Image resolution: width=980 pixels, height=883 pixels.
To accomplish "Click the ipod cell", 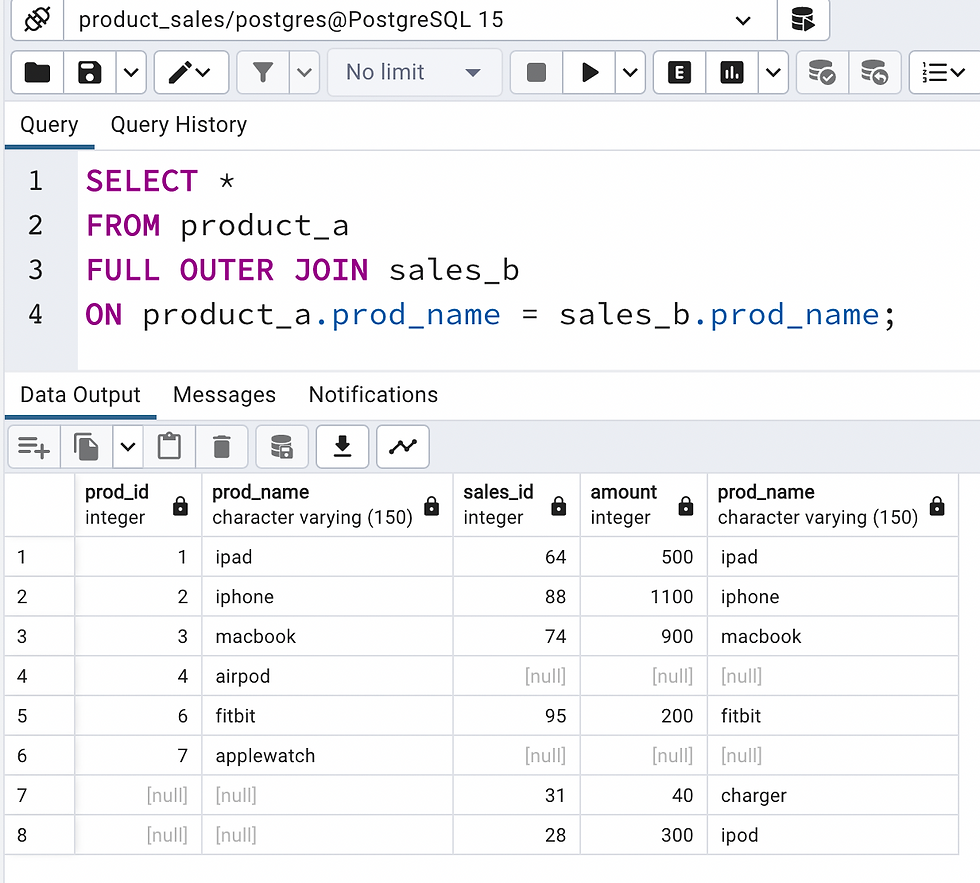I will click(832, 835).
